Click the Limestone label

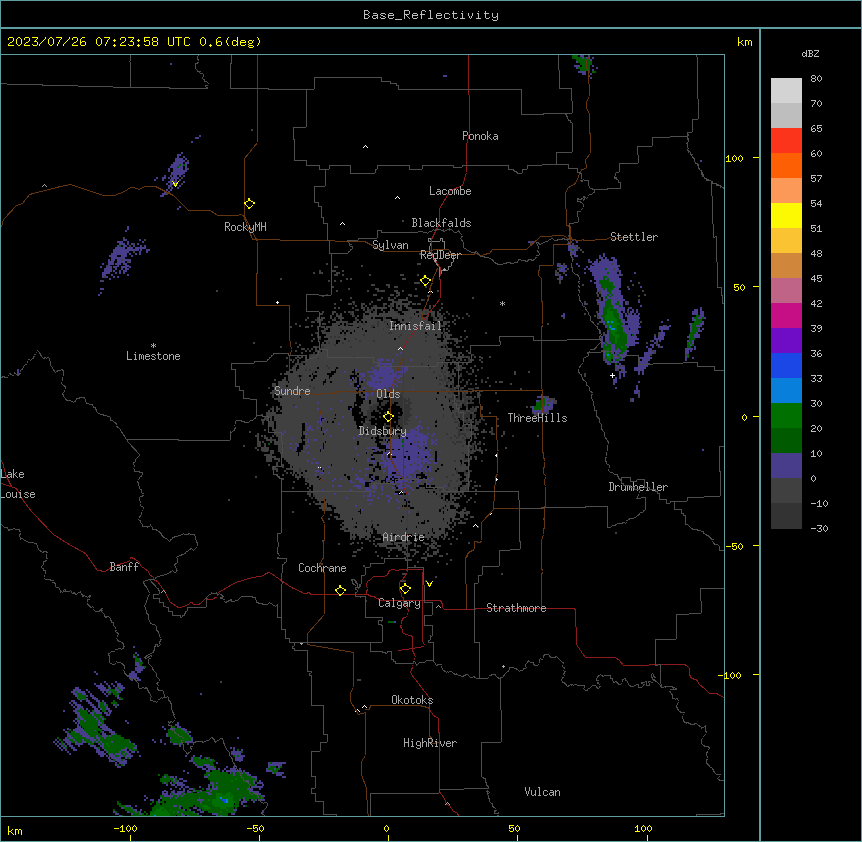click(153, 356)
